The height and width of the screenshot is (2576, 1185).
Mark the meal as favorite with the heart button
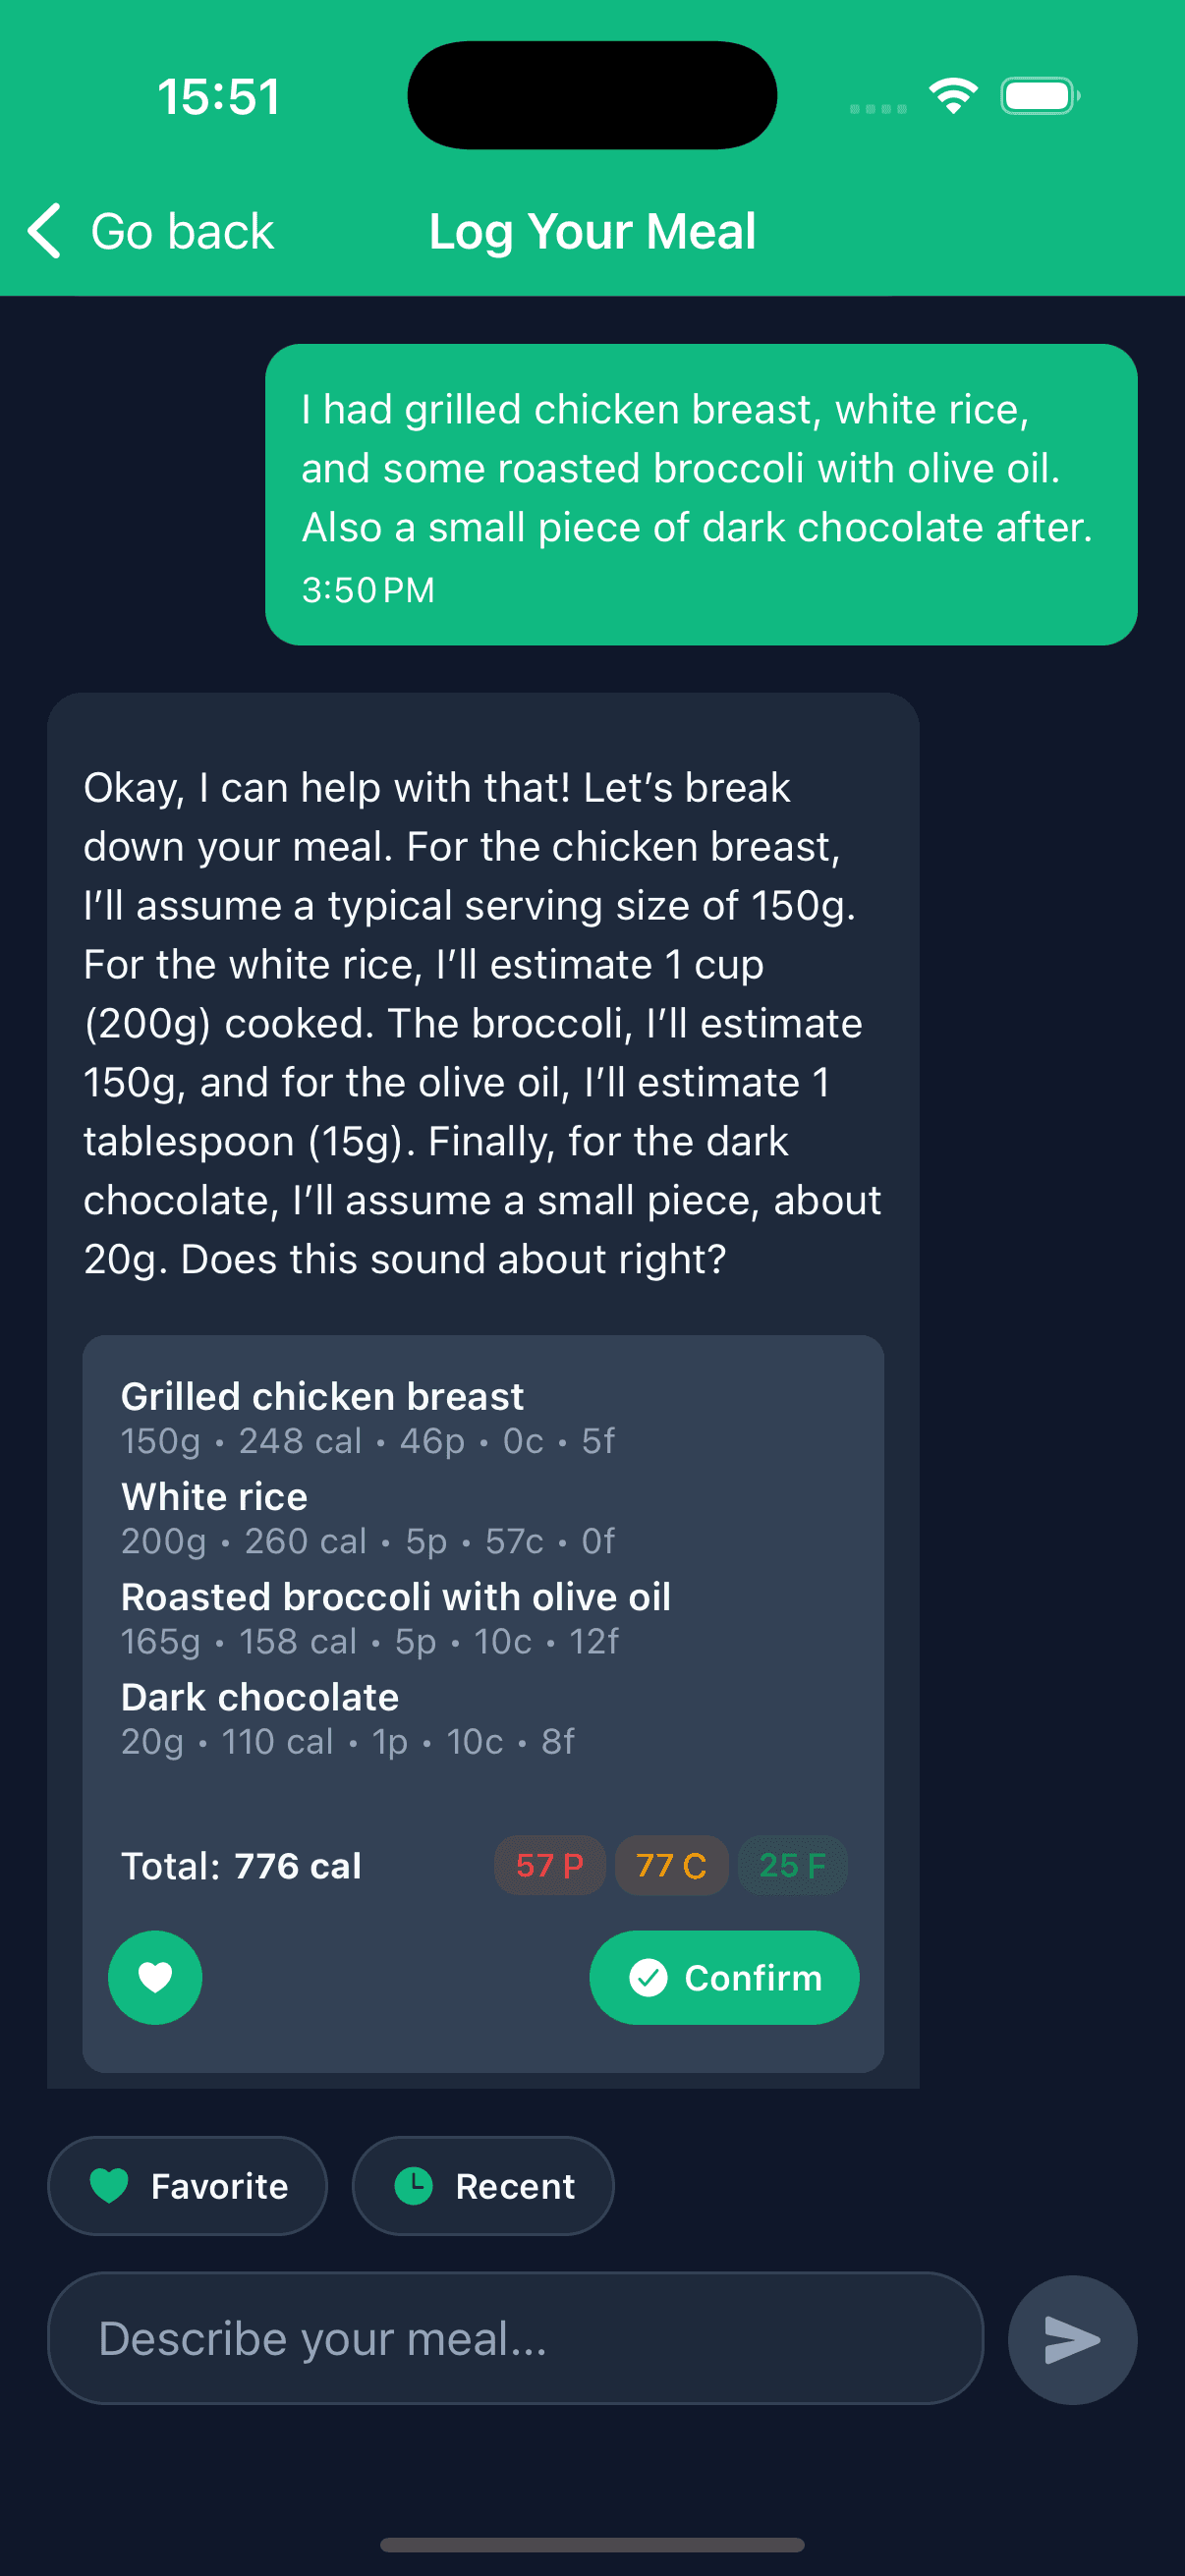coord(155,1977)
